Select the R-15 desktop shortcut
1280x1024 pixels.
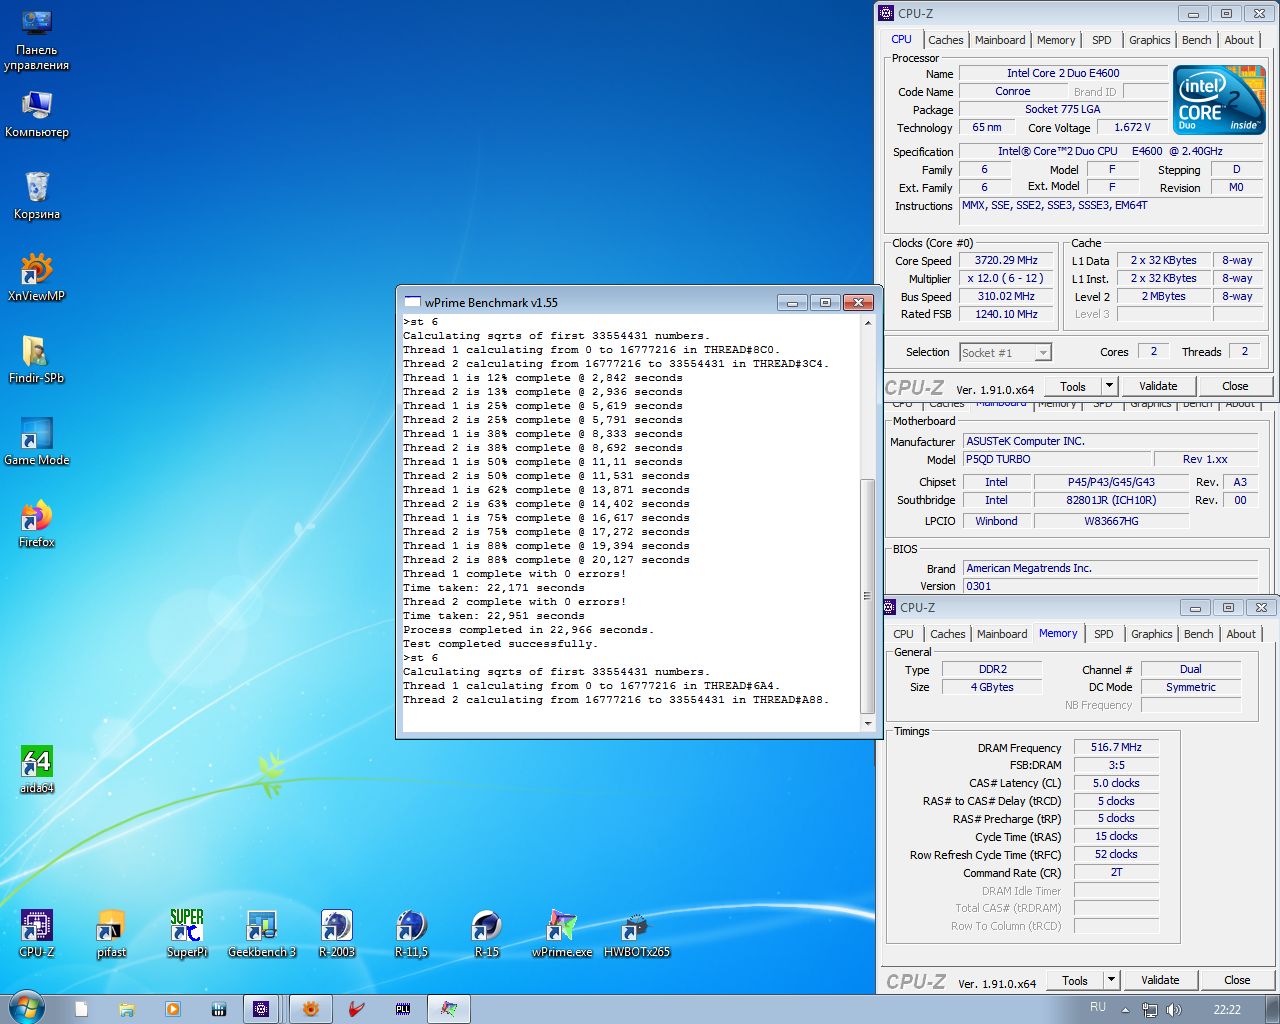(x=487, y=934)
